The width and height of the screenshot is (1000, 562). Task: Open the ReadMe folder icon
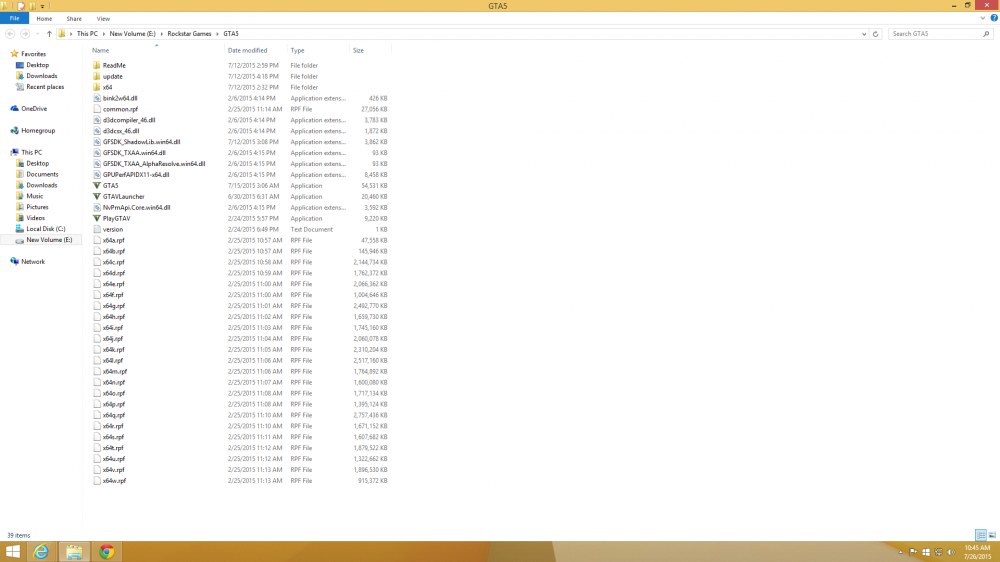point(96,65)
